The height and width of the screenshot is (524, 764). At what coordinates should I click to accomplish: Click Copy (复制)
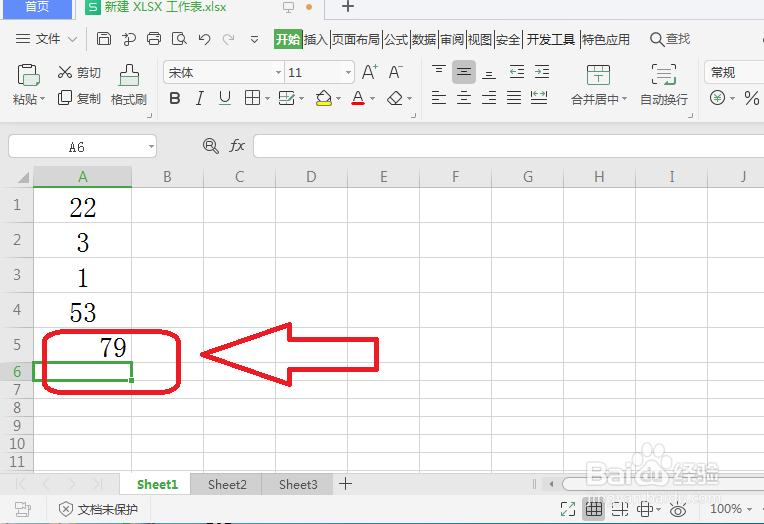(x=79, y=98)
